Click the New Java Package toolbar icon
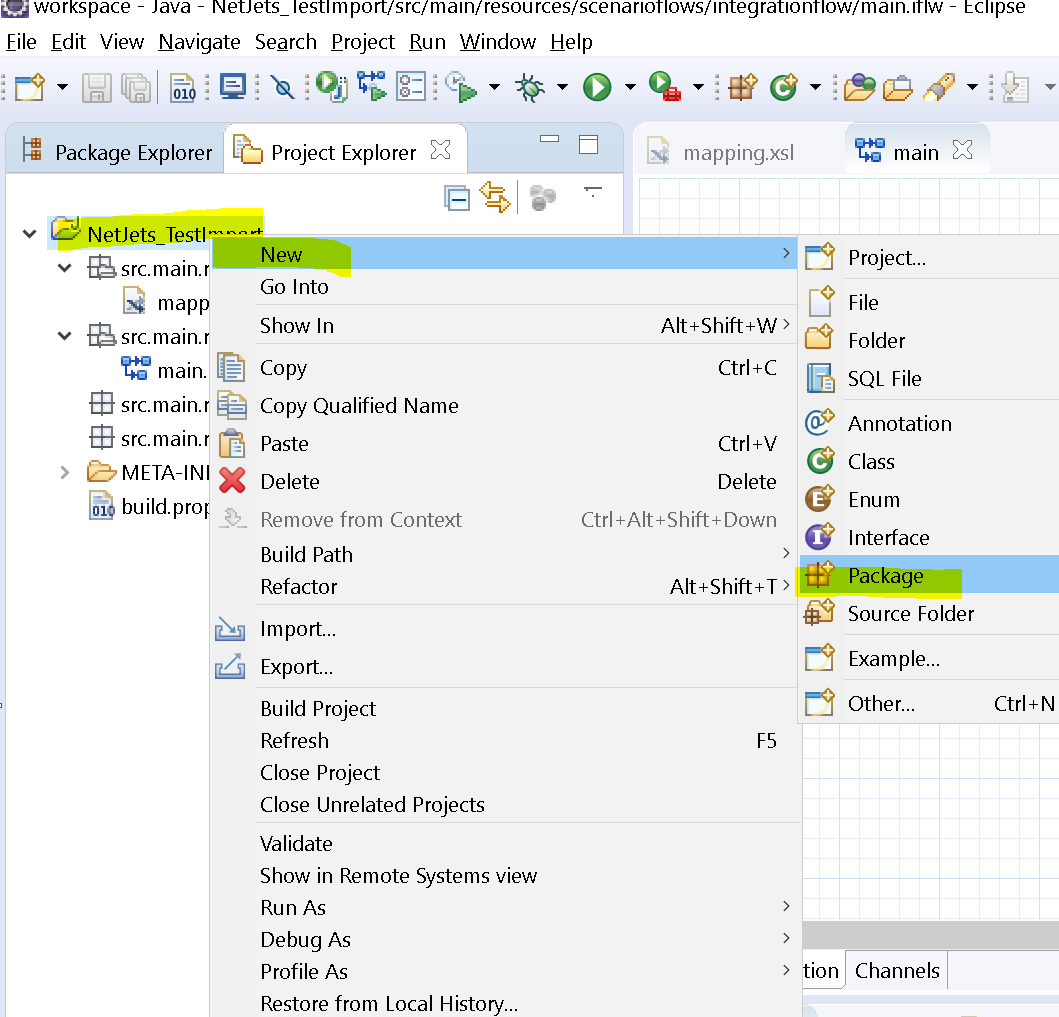 point(742,87)
